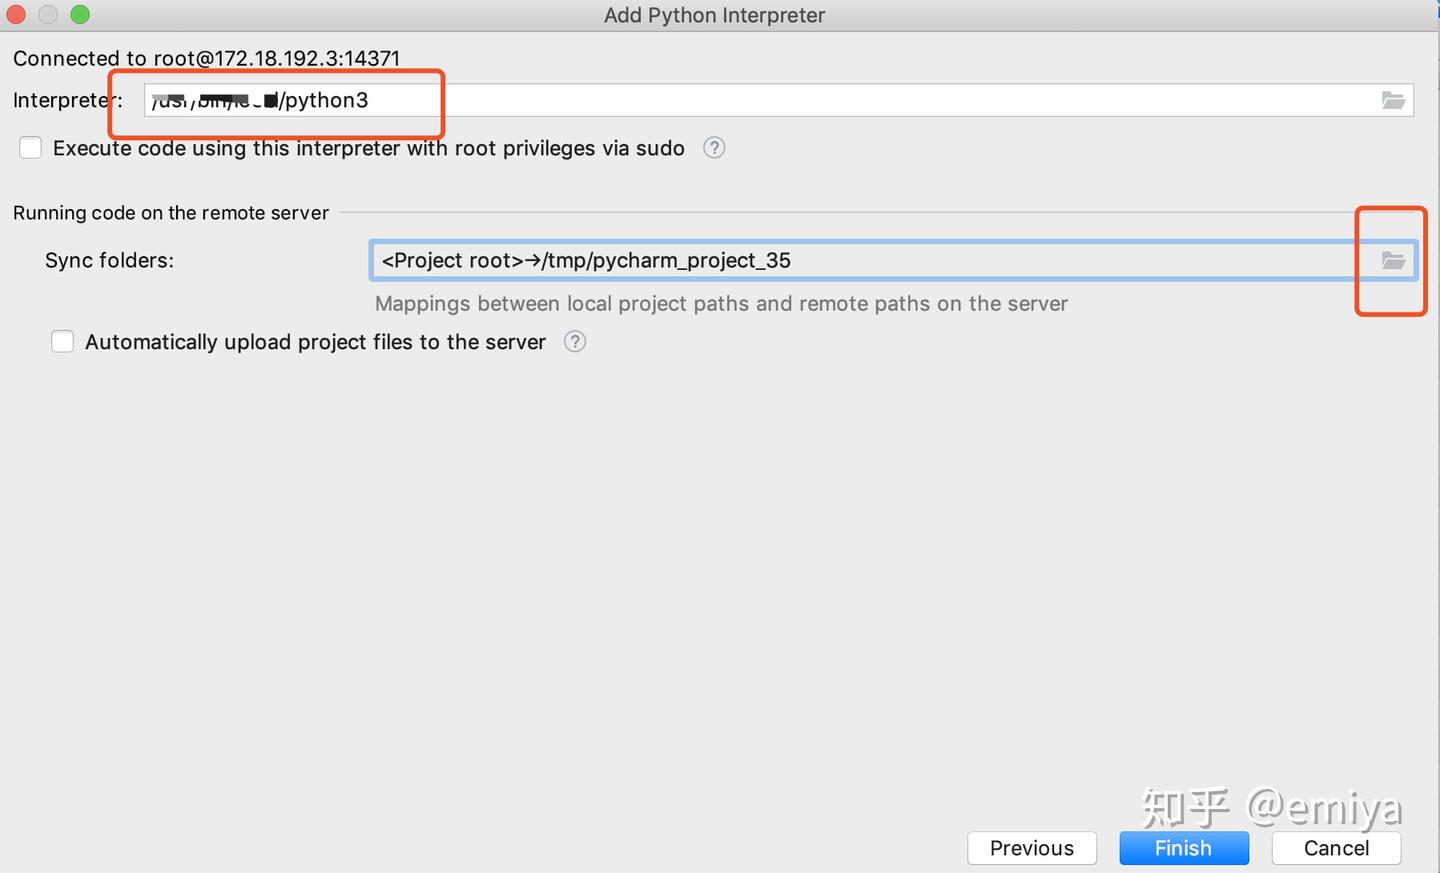Go back with the Previous button
Image resolution: width=1440 pixels, height=873 pixels.
click(1031, 848)
